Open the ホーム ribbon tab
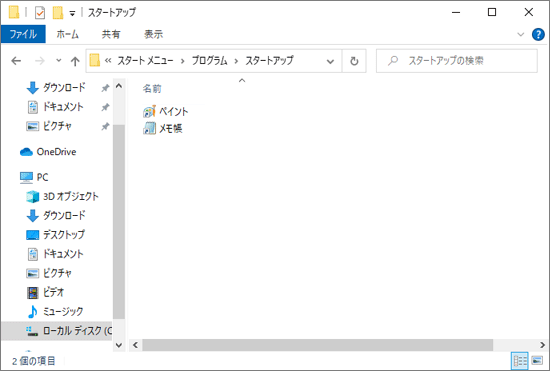Screen dimensions: 550x371 click(67, 34)
